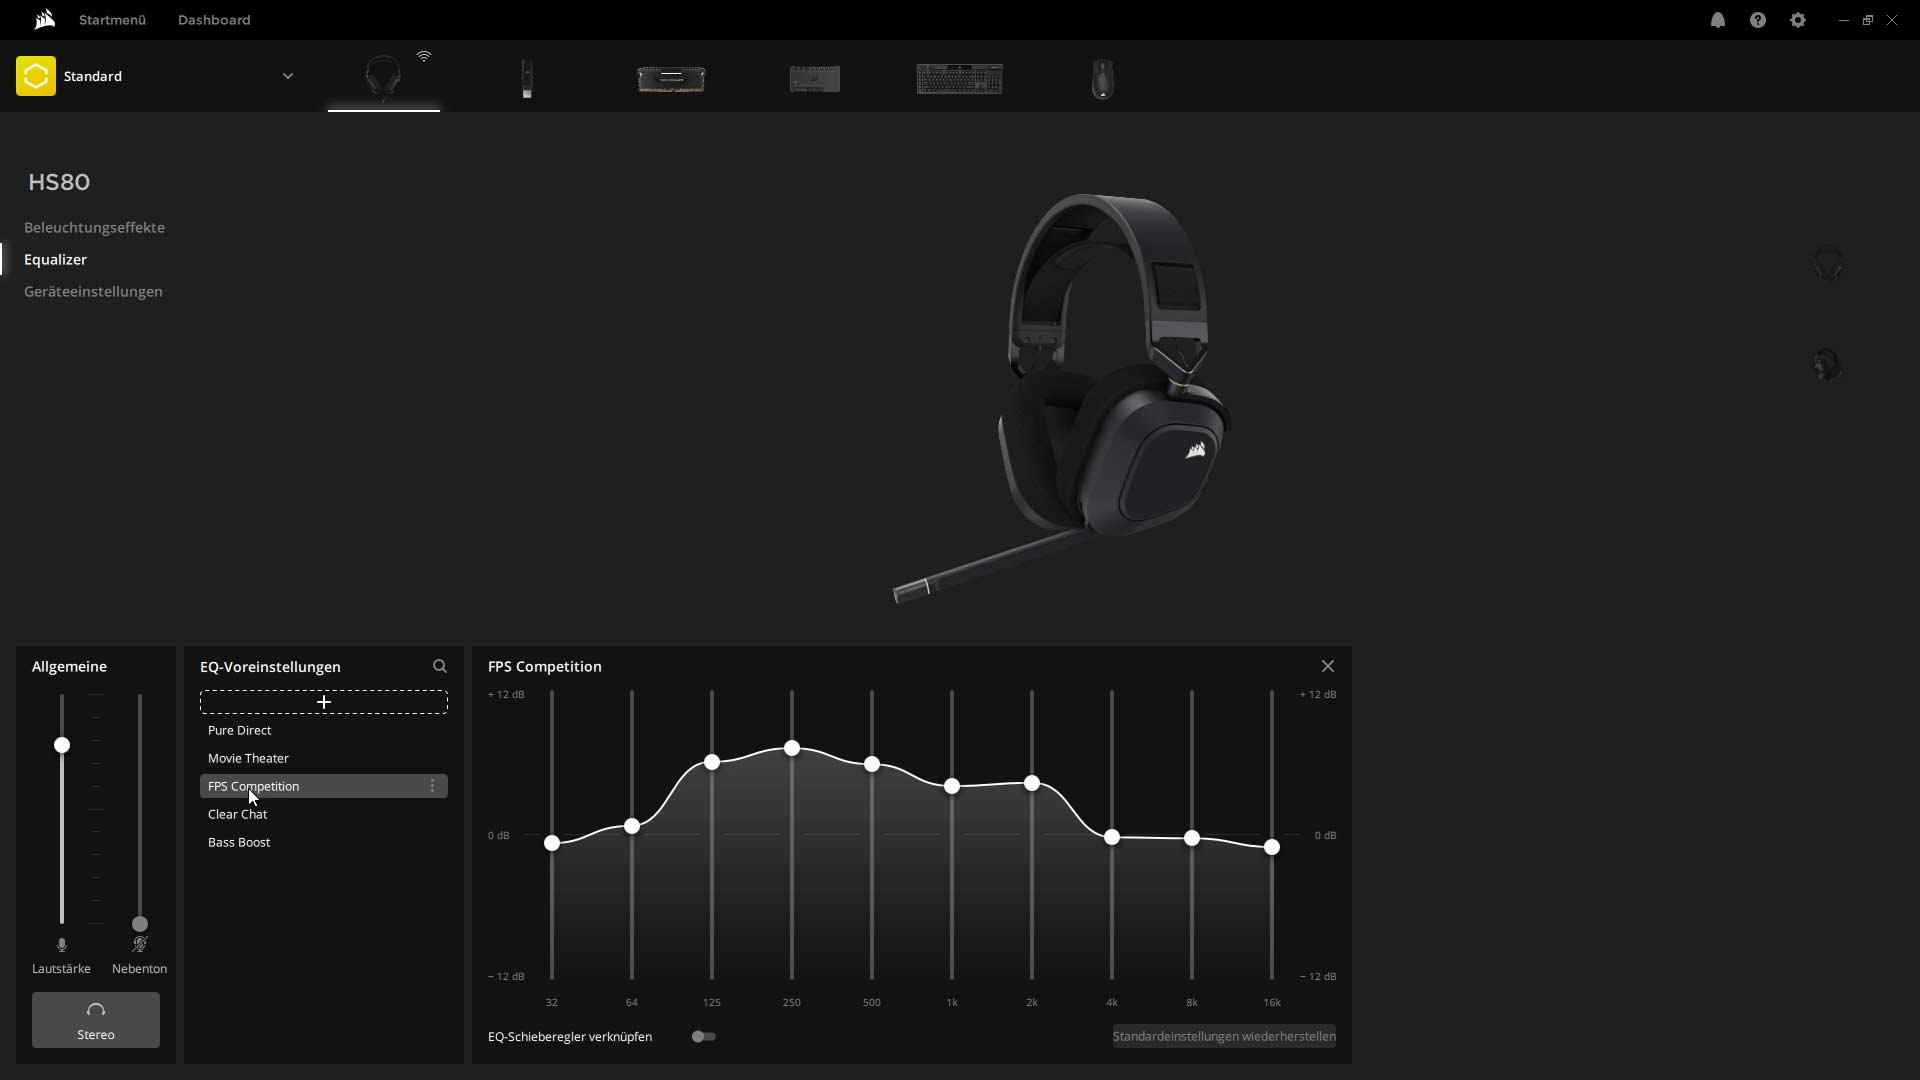Screen dimensions: 1920x1080
Task: Add a new EQ preset with plus
Action: pyautogui.click(x=324, y=702)
